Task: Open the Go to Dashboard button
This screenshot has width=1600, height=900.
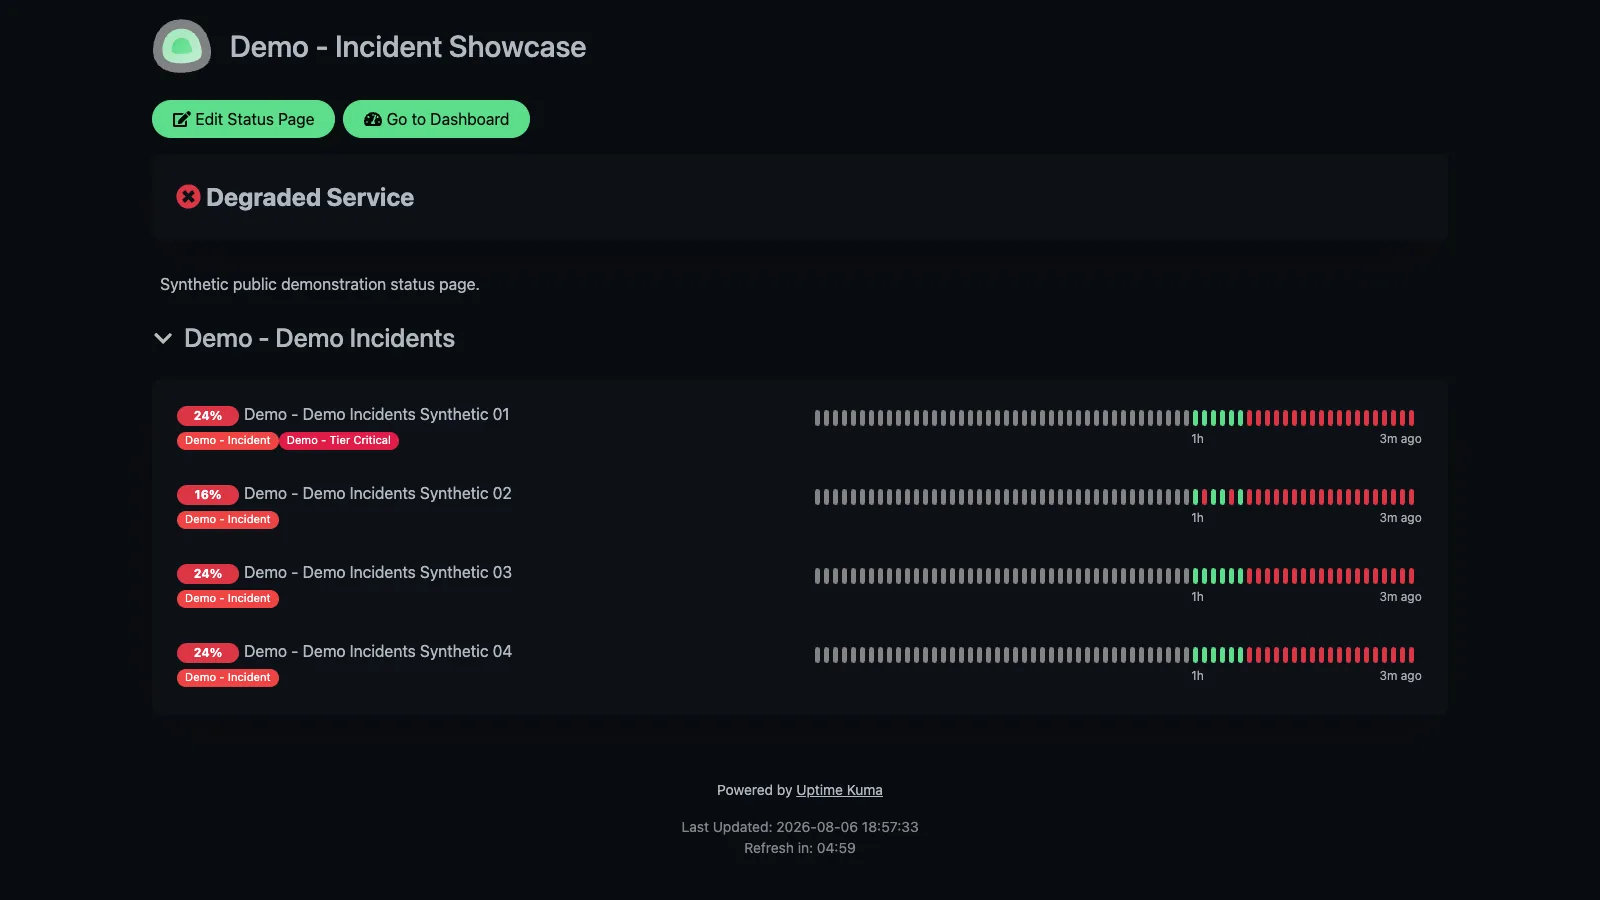Action: [436, 119]
